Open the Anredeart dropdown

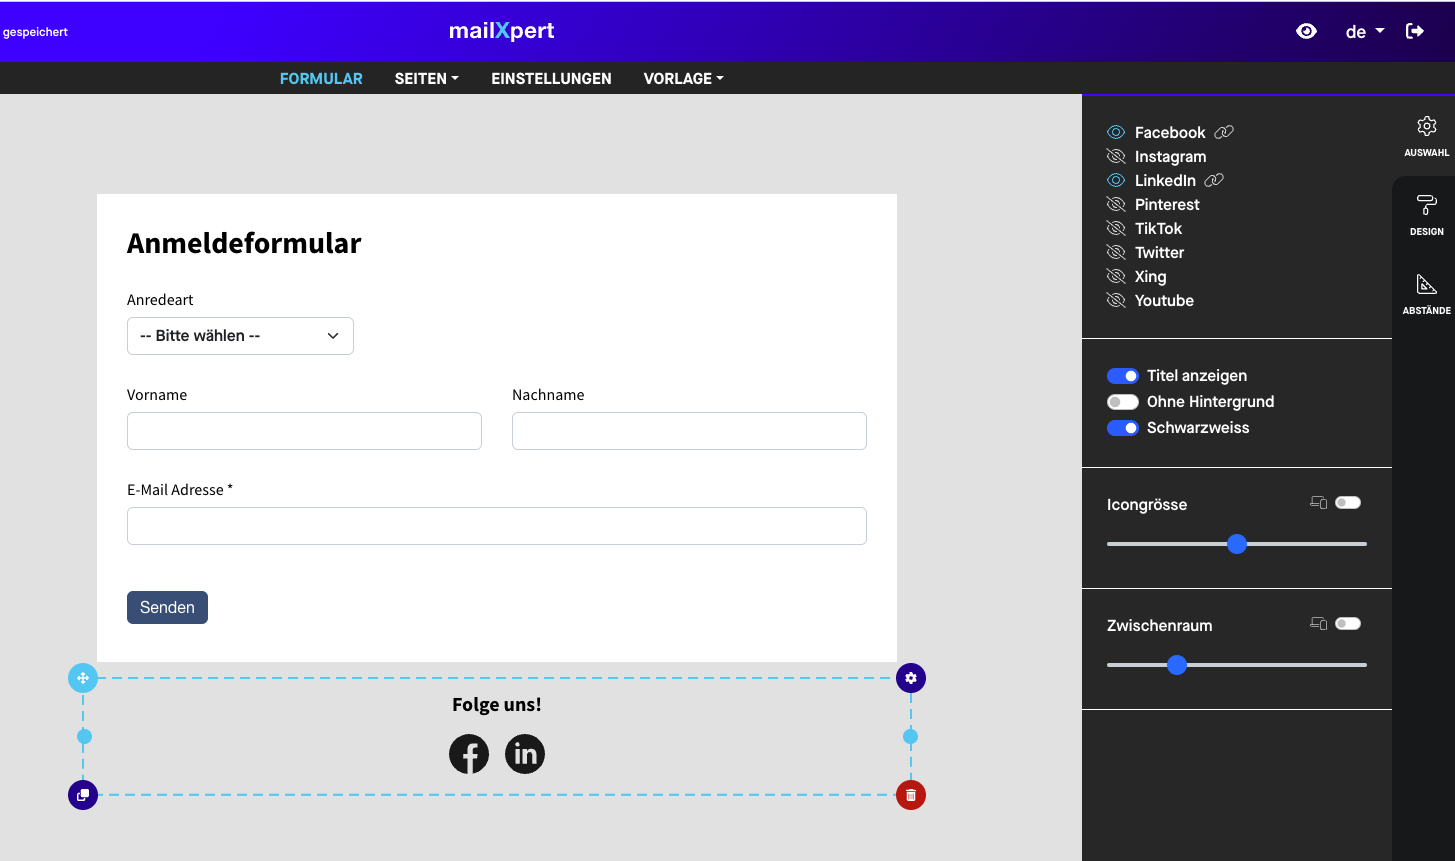pyautogui.click(x=240, y=336)
